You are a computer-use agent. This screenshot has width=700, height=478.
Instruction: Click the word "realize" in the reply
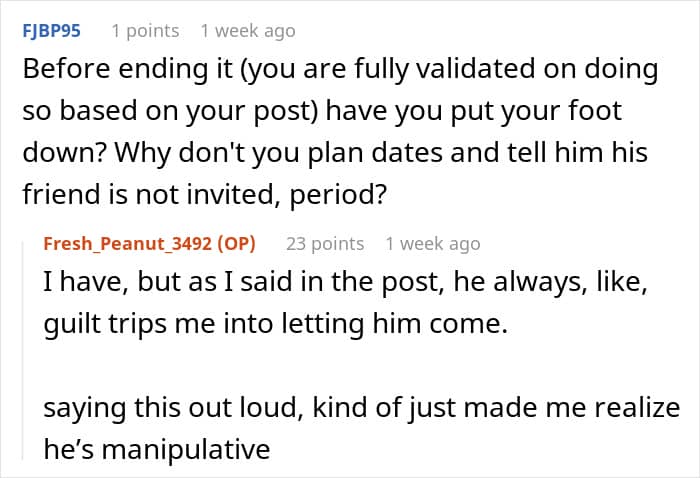[635, 407]
